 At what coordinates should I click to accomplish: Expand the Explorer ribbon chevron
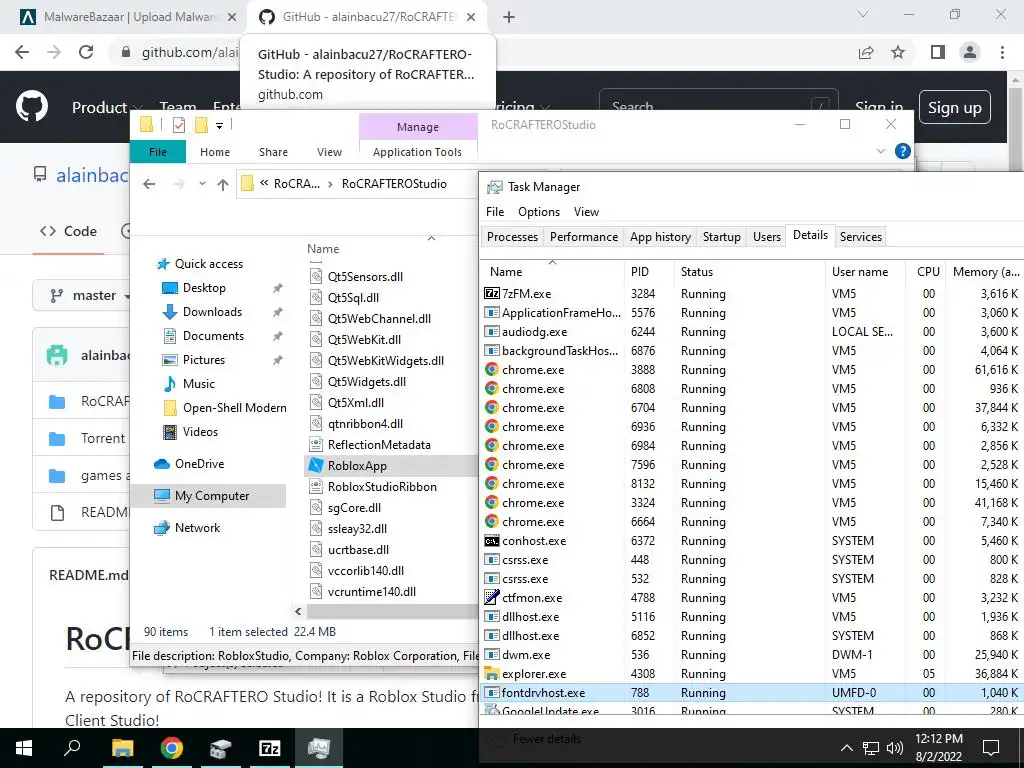pos(880,152)
